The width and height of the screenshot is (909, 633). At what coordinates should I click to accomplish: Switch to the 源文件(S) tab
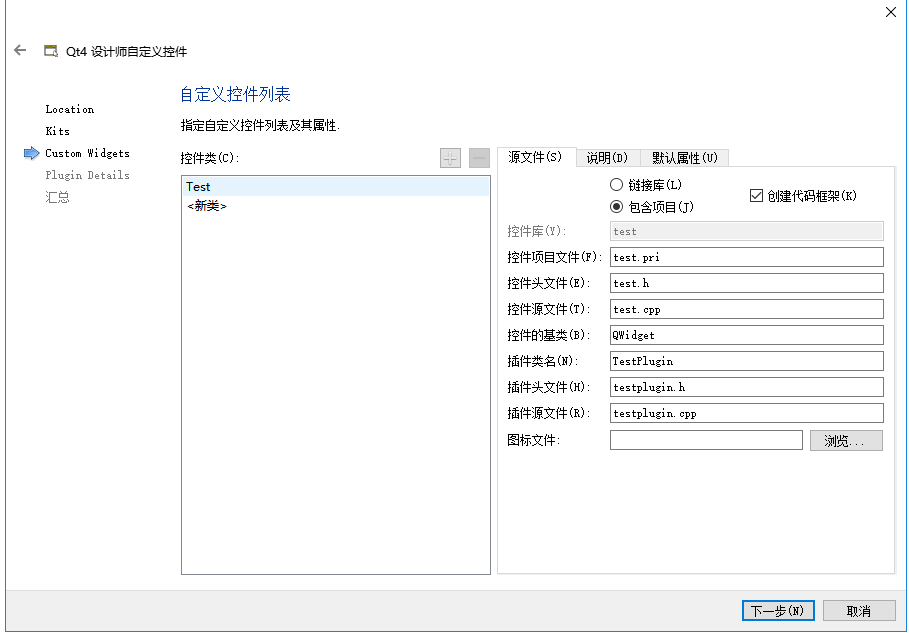[535, 157]
